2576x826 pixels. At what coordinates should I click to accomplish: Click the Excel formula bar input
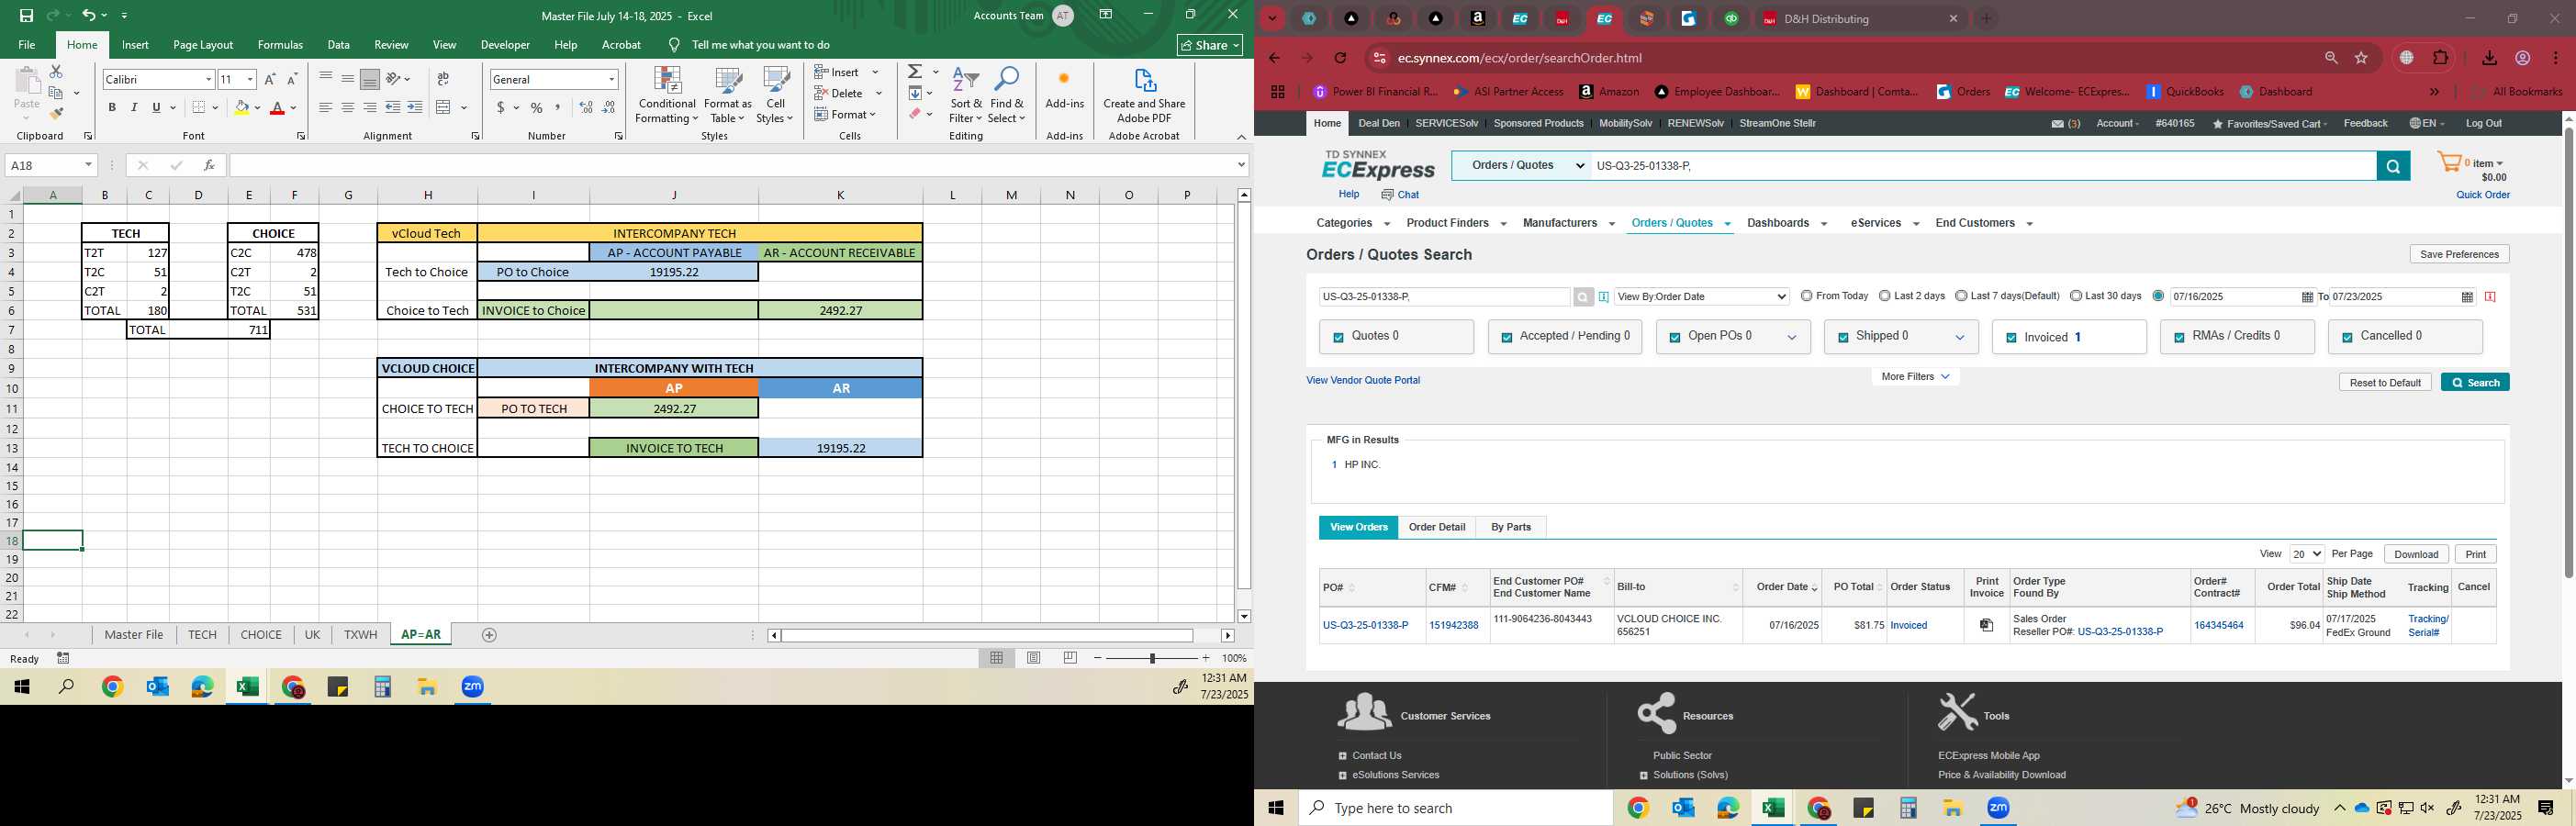pyautogui.click(x=732, y=165)
